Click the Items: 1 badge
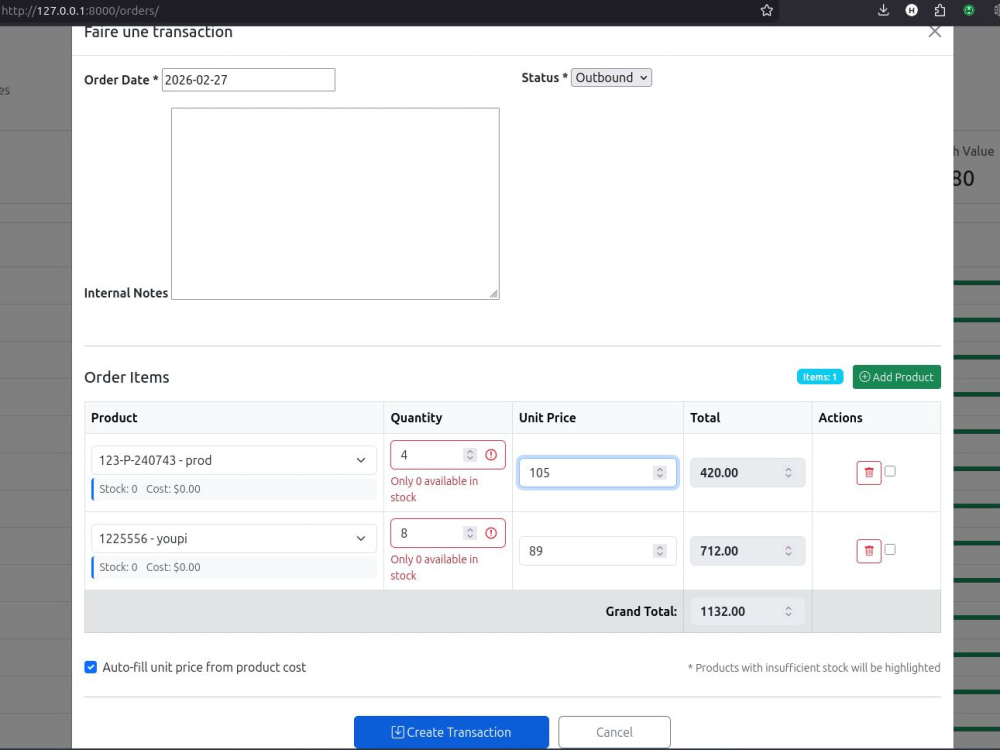This screenshot has height=750, width=1000. pos(820,377)
